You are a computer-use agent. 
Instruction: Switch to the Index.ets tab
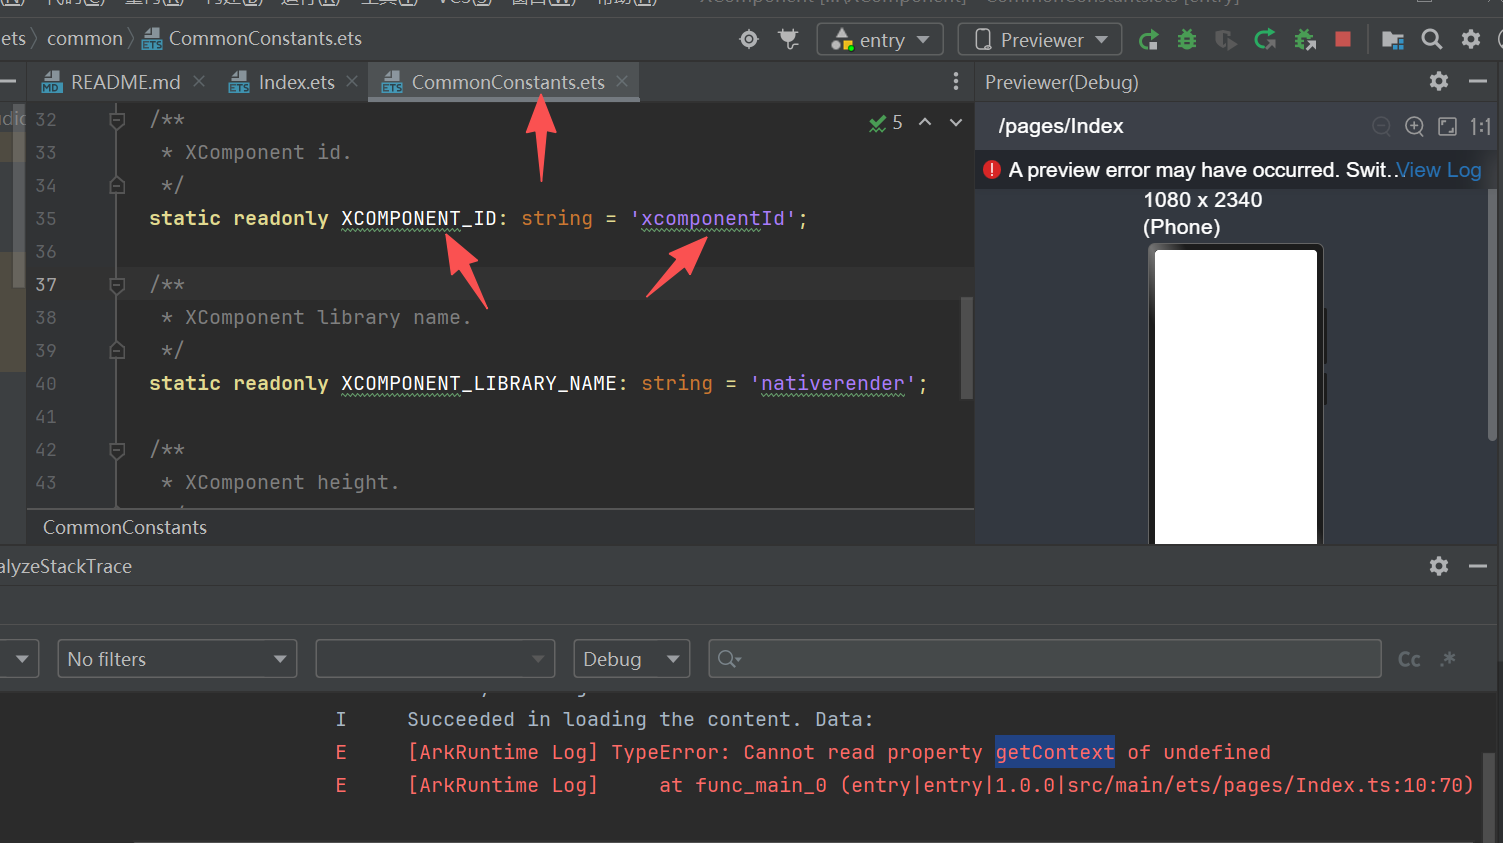(295, 82)
